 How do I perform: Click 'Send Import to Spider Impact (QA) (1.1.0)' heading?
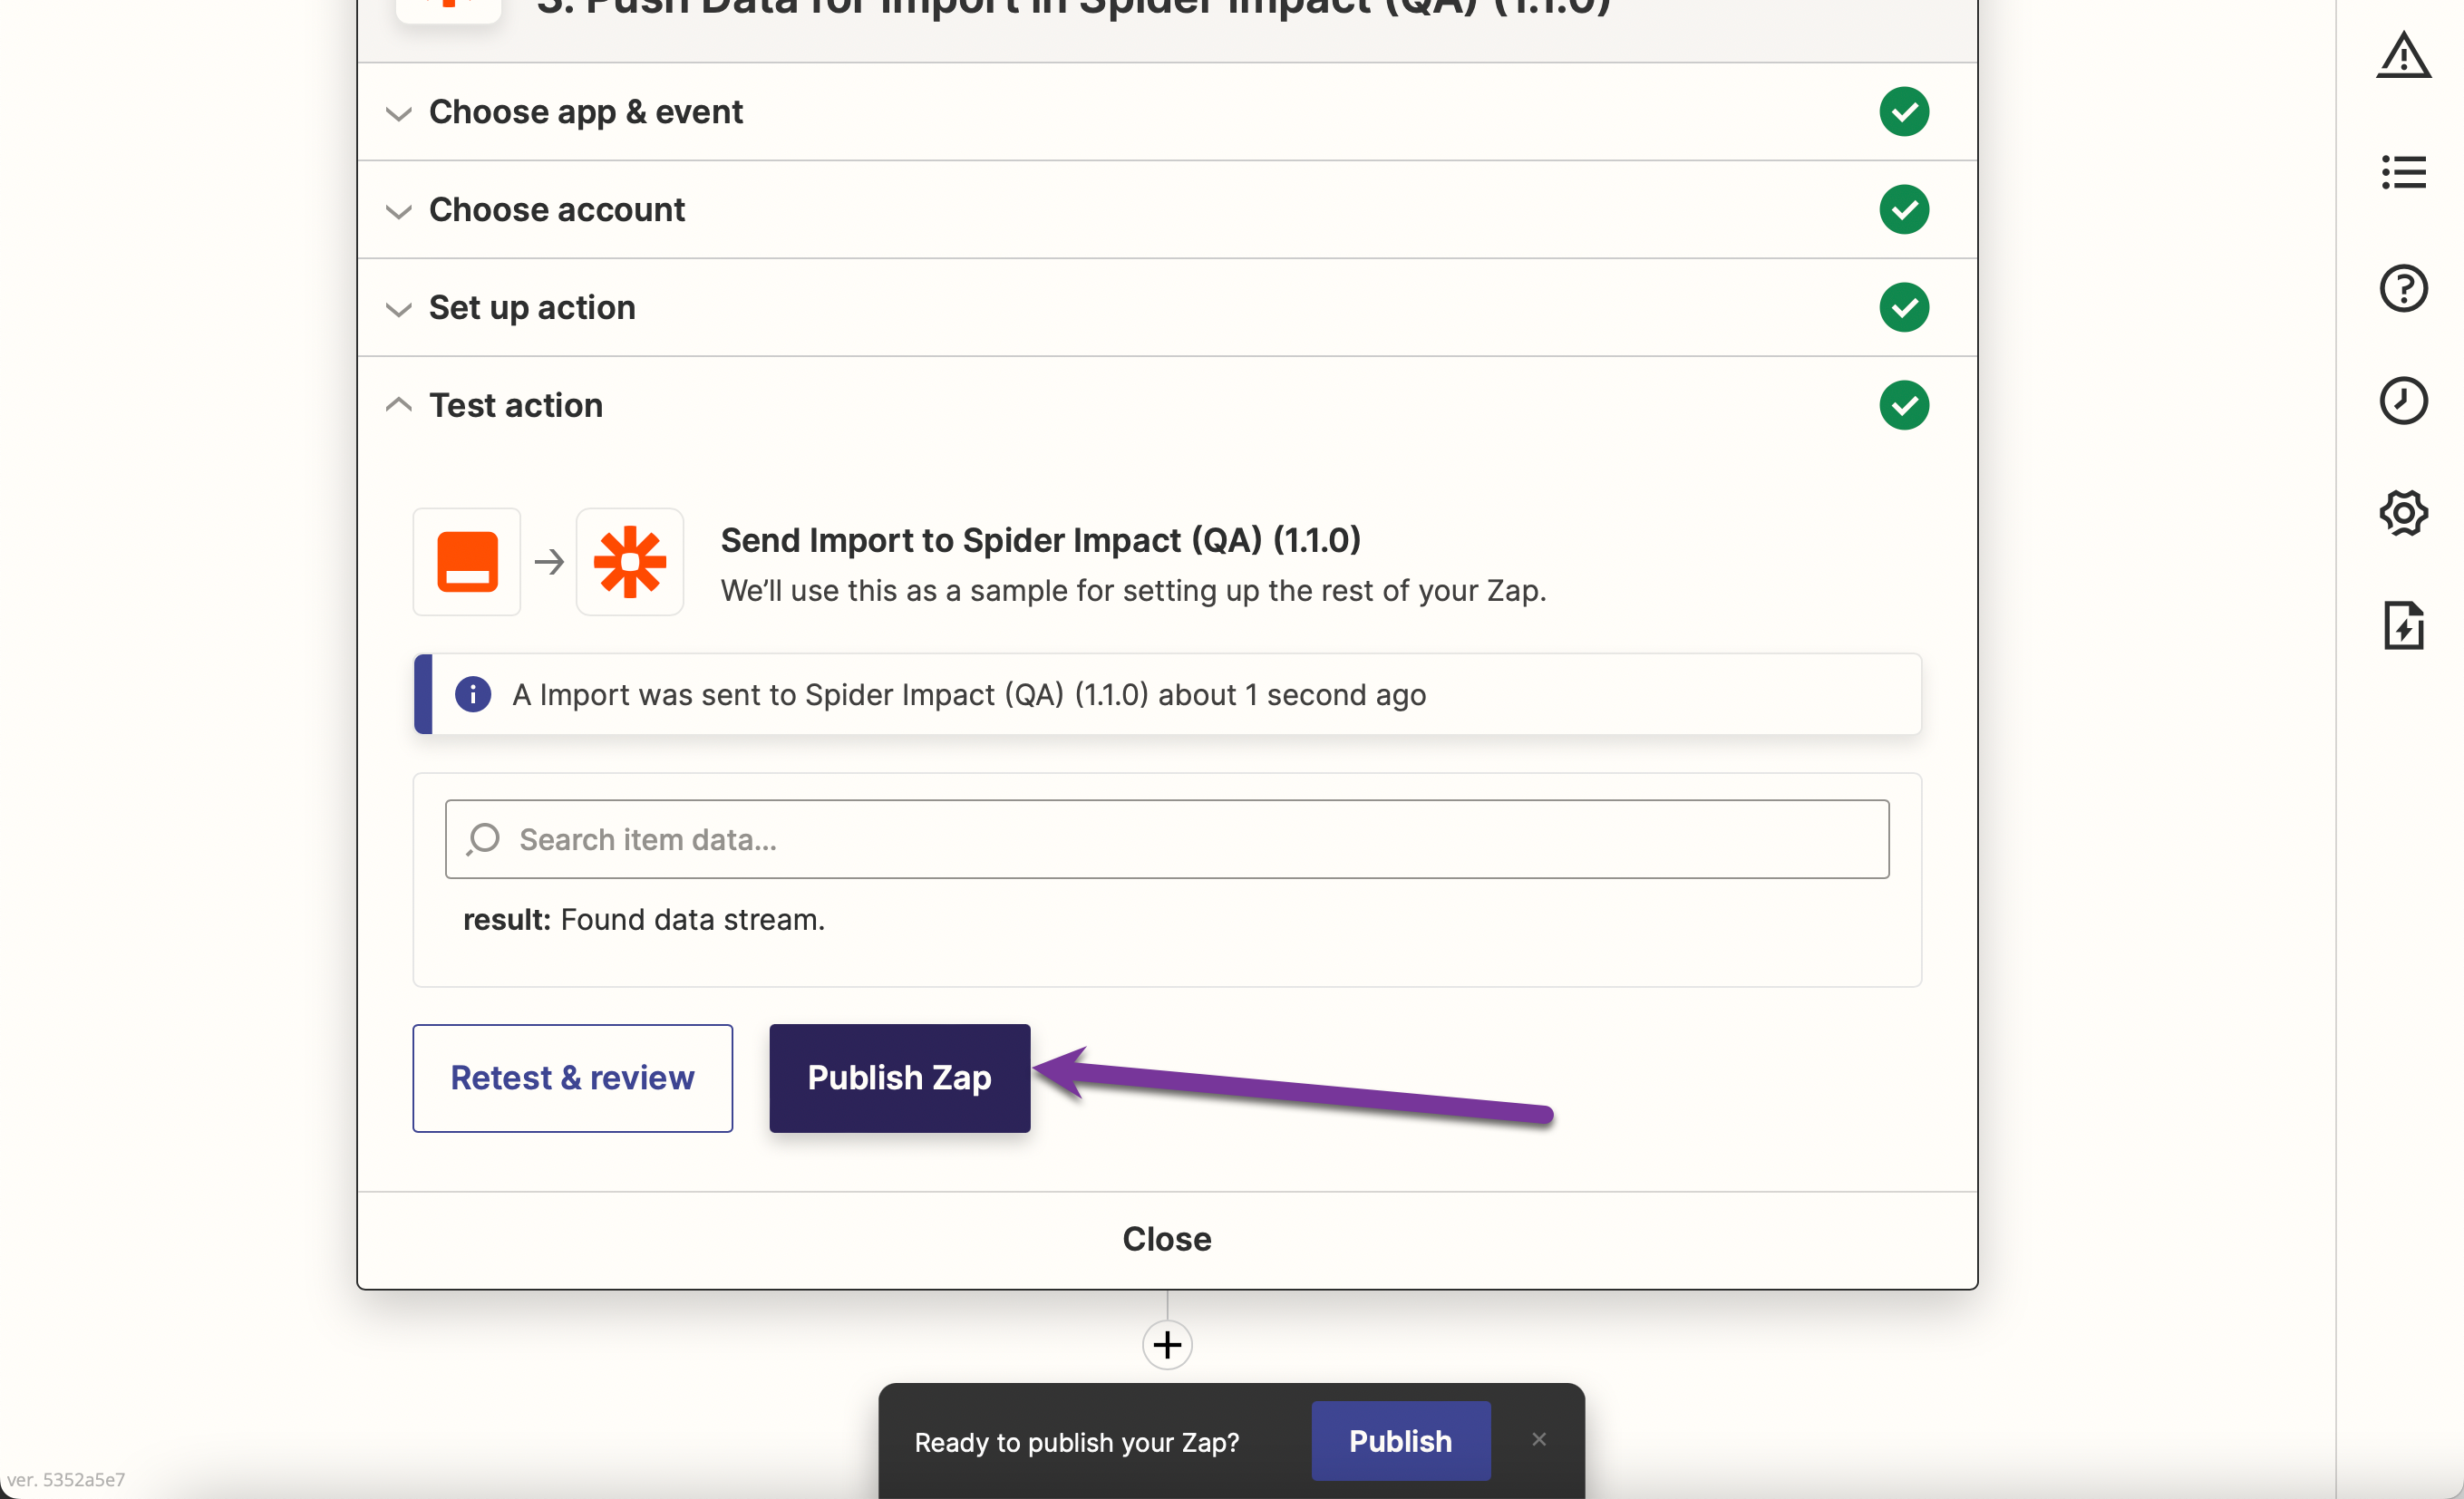(x=1041, y=540)
